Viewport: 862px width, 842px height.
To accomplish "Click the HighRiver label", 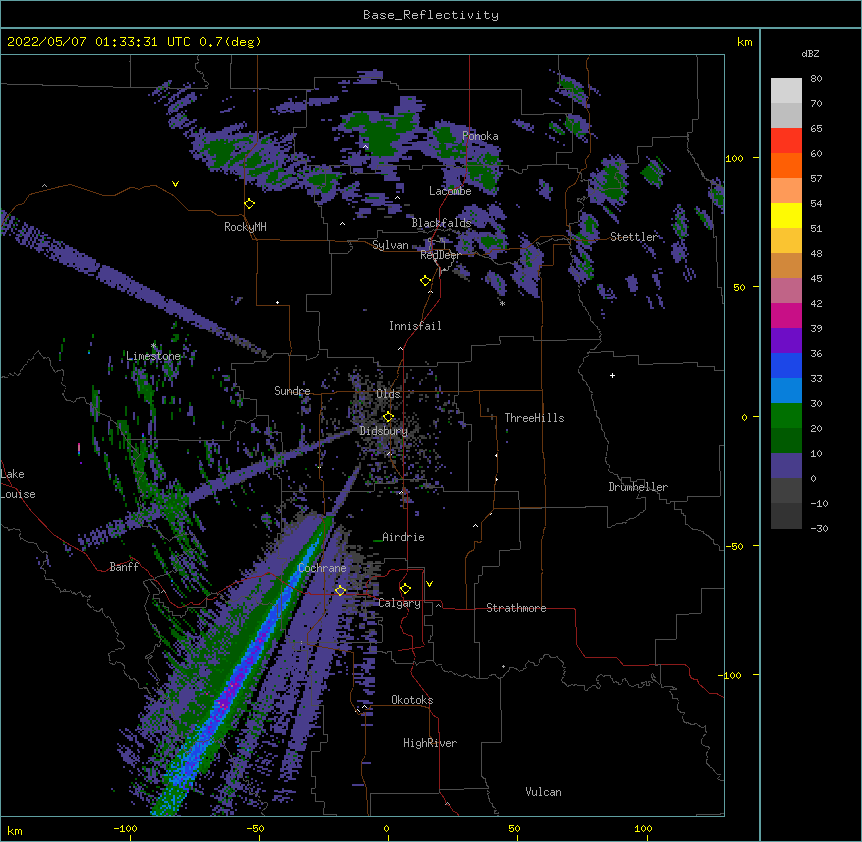I will pos(430,743).
